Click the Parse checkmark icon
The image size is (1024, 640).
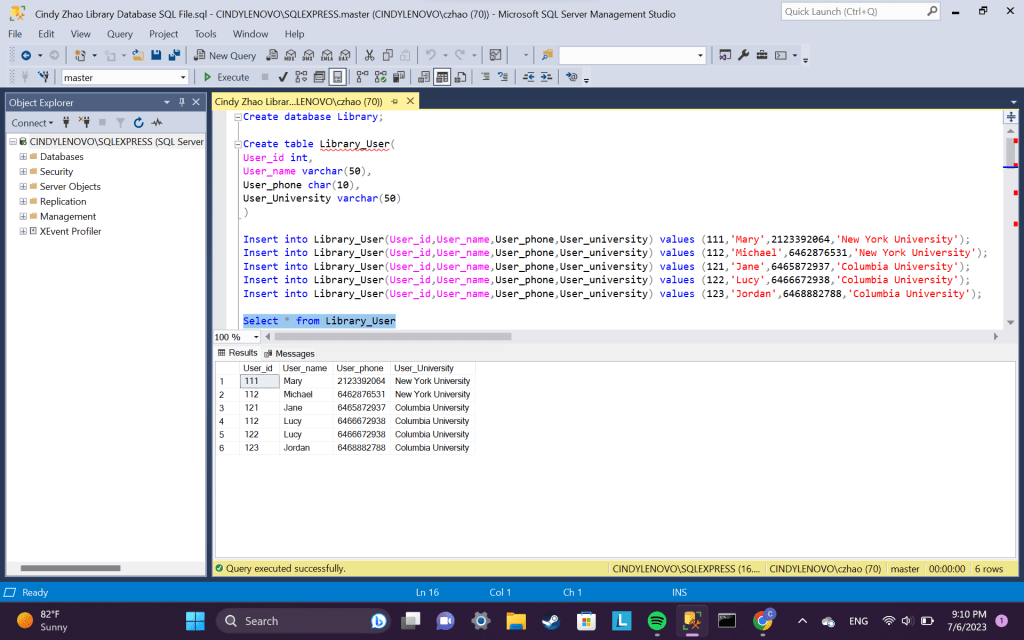283,77
